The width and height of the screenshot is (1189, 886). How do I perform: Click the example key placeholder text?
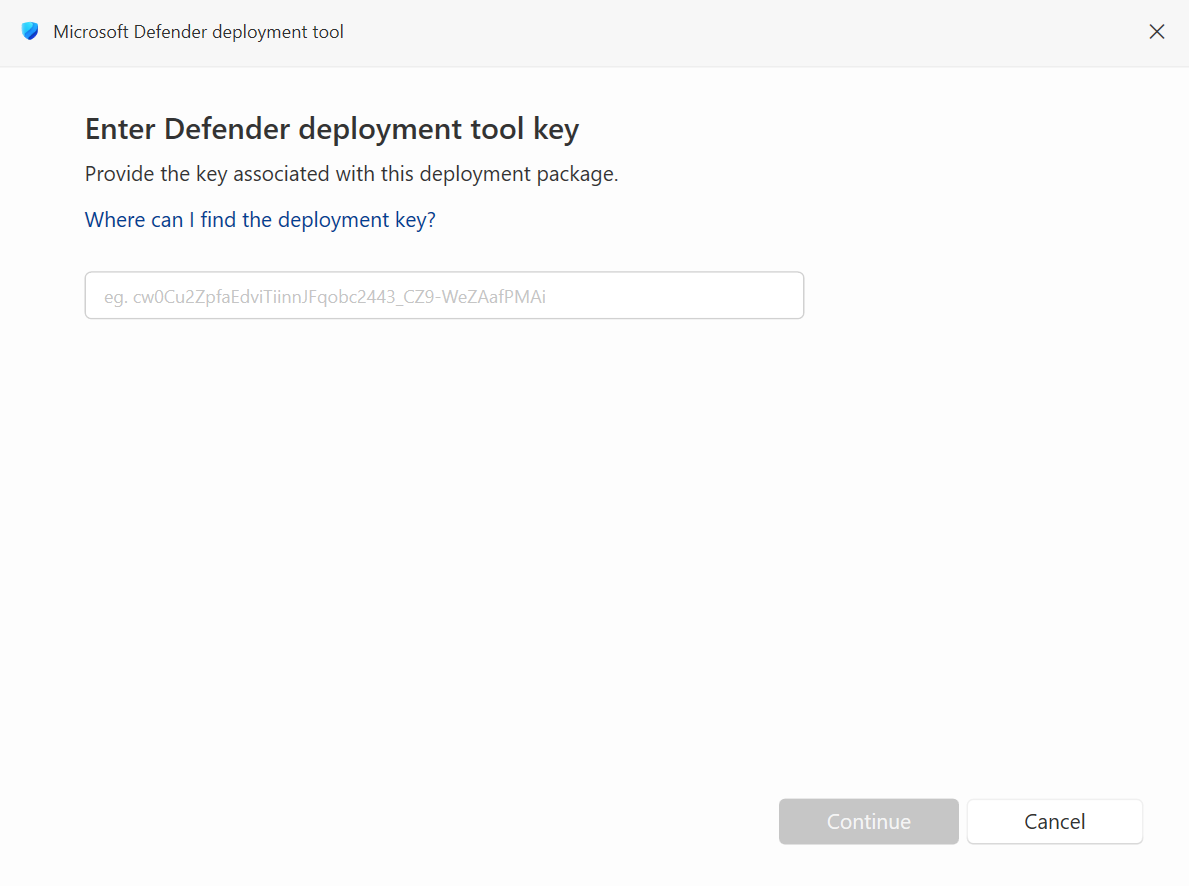(x=325, y=297)
